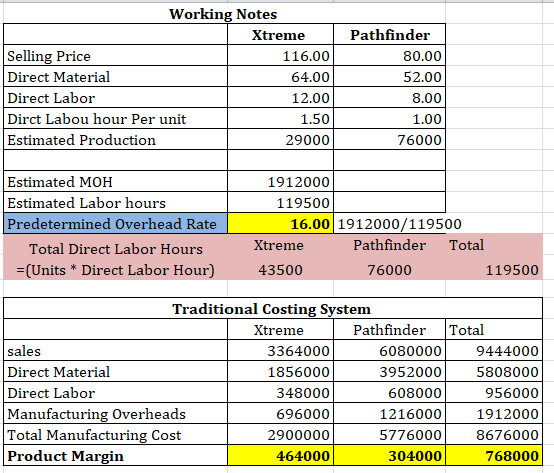Viewport: 554px width, 473px height.
Task: Select total product margin 768000
Action: (494, 456)
